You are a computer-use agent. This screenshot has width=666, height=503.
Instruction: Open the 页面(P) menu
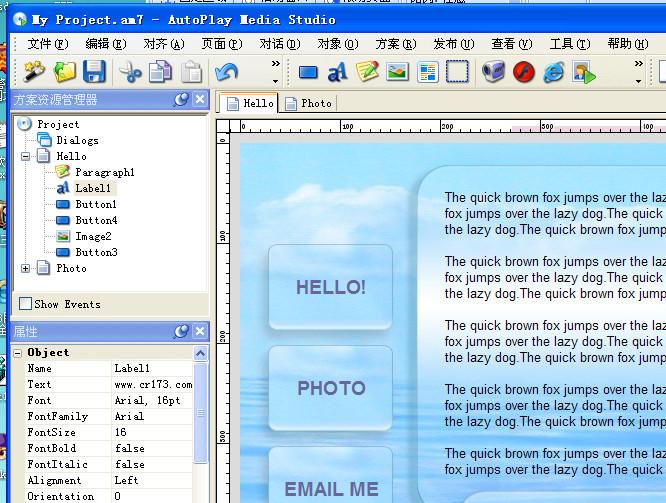point(221,44)
